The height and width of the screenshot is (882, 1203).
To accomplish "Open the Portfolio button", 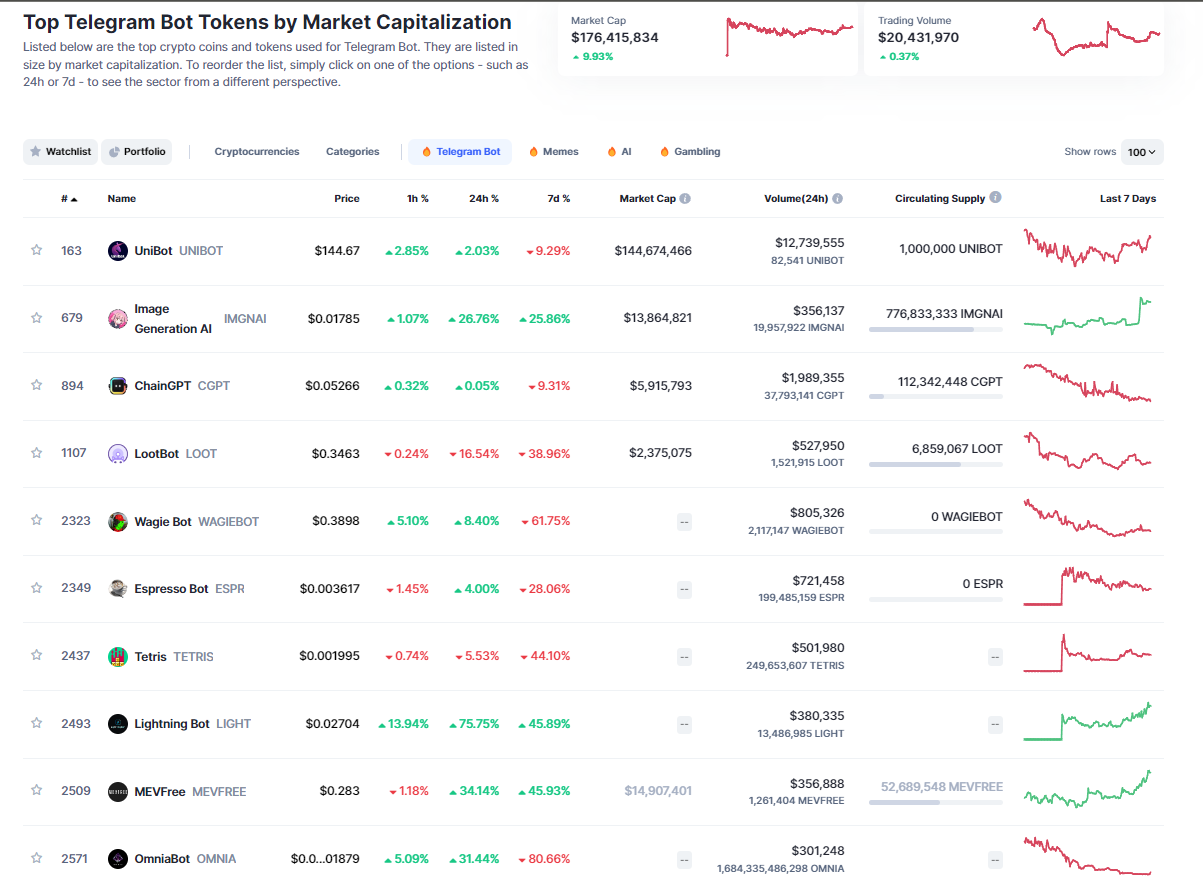I will pyautogui.click(x=137, y=152).
